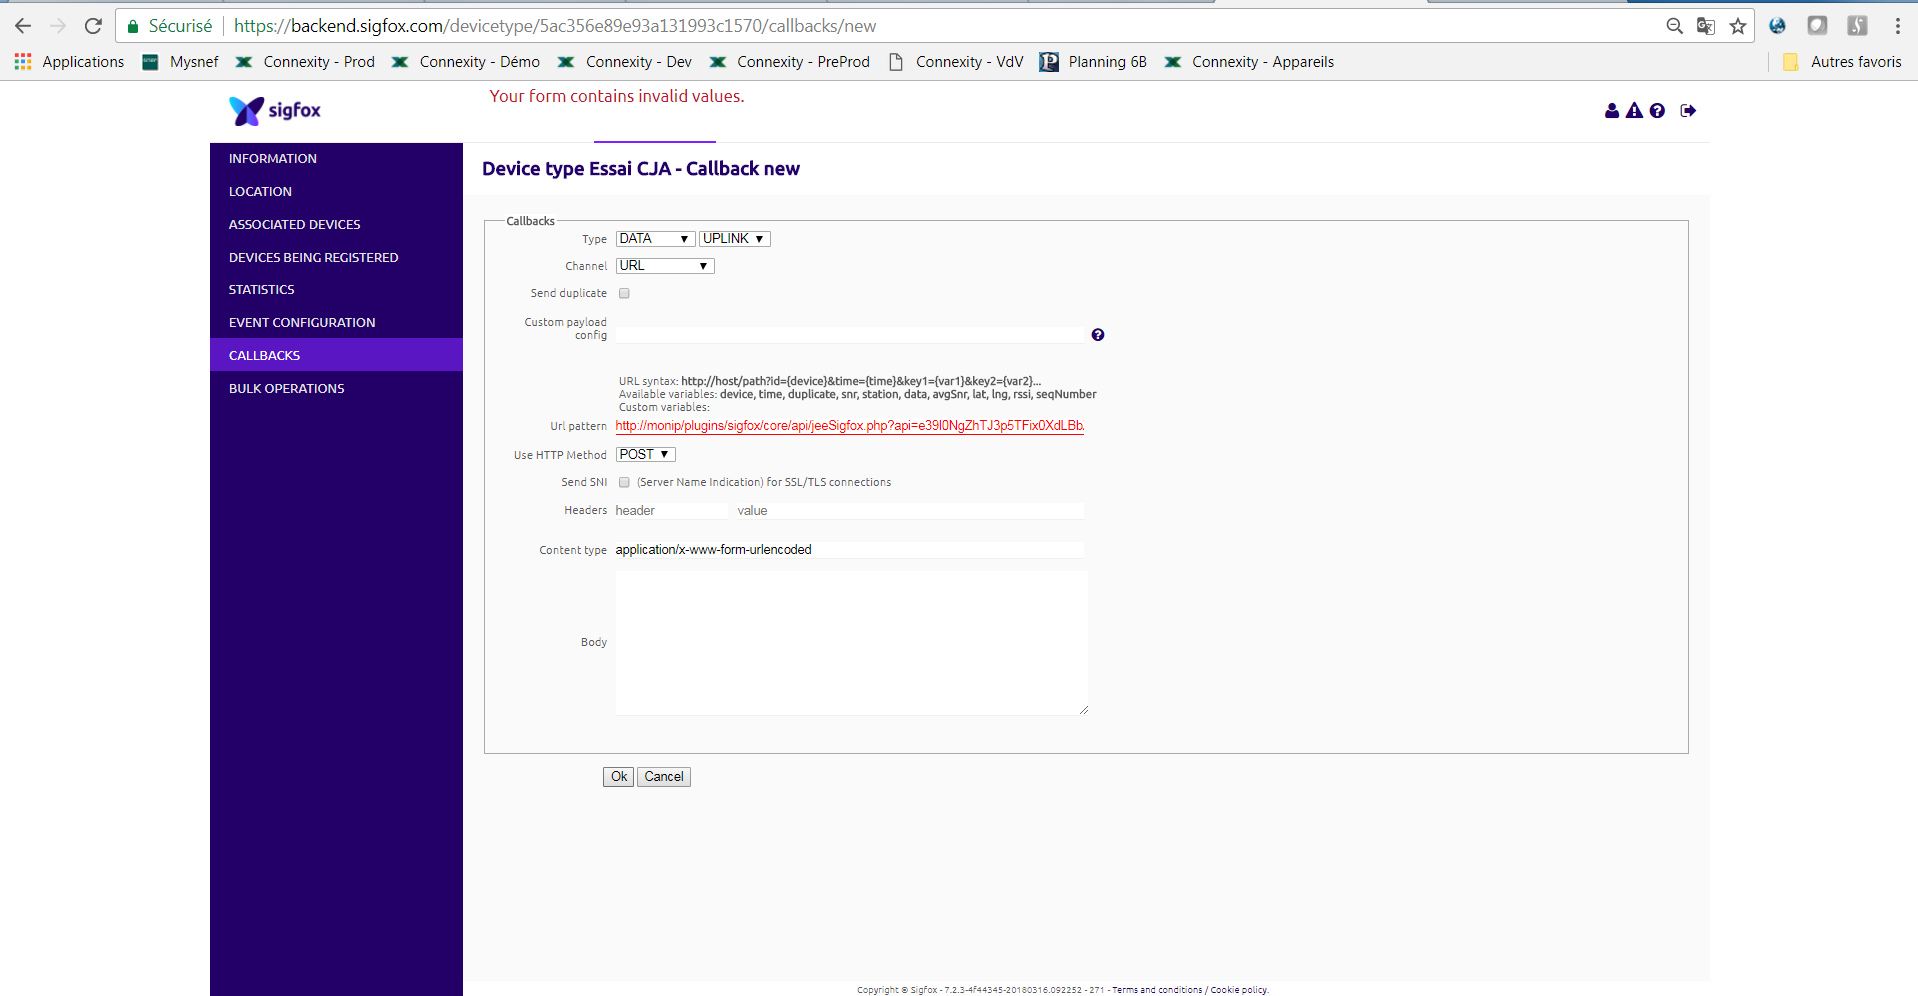Open the Connexity - VdV bookmark
Screen dimensions: 1918x996
coord(956,62)
